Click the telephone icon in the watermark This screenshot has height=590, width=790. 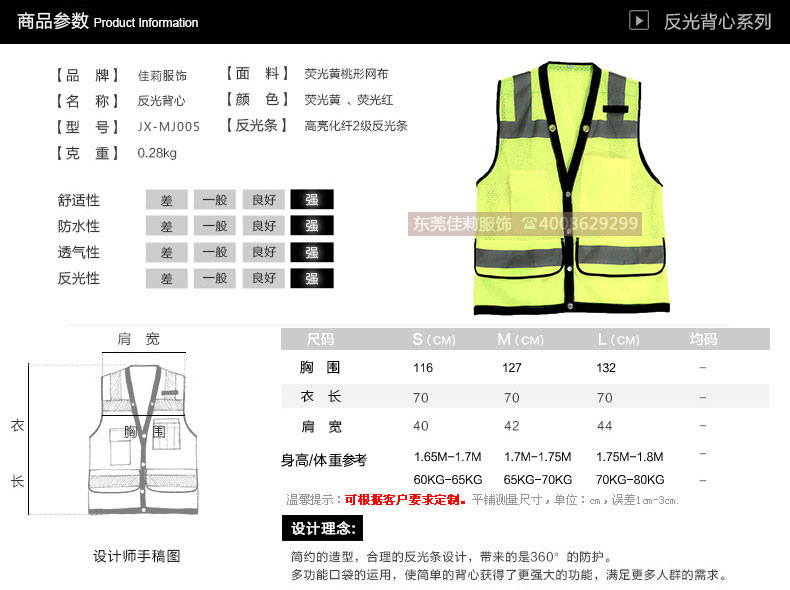[529, 224]
